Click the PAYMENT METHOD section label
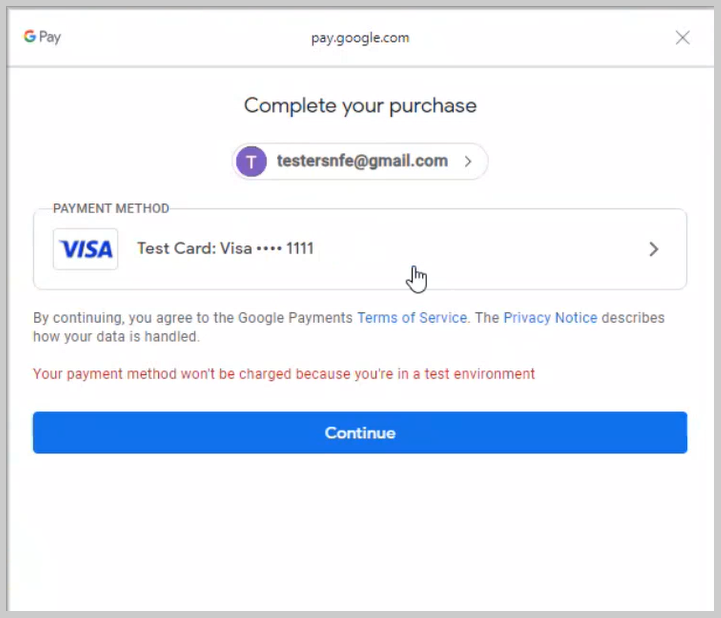The width and height of the screenshot is (721, 618). pos(111,209)
